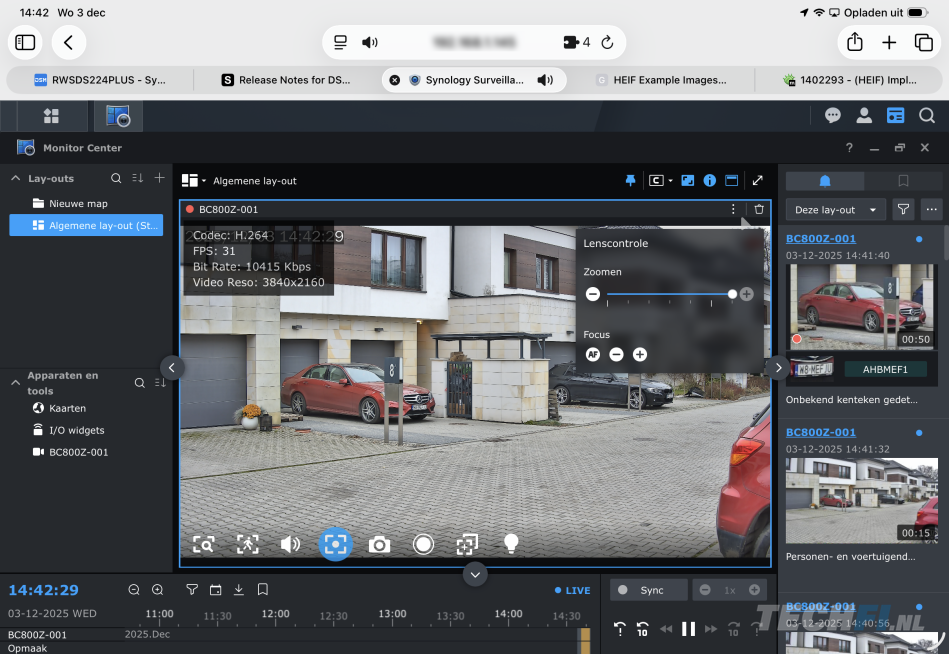Open the BC800Z-001 tile options menu
The height and width of the screenshot is (654, 949).
pos(733,209)
